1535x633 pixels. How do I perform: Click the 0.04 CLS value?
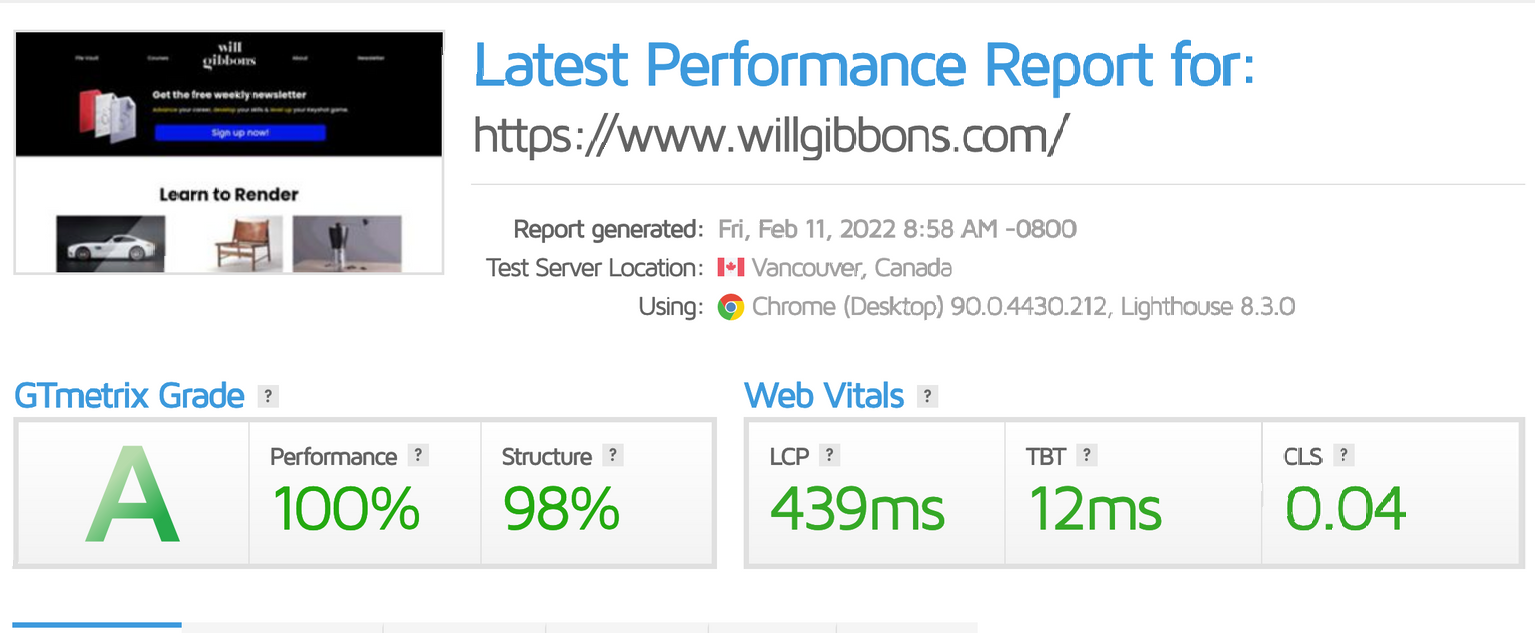point(1346,508)
